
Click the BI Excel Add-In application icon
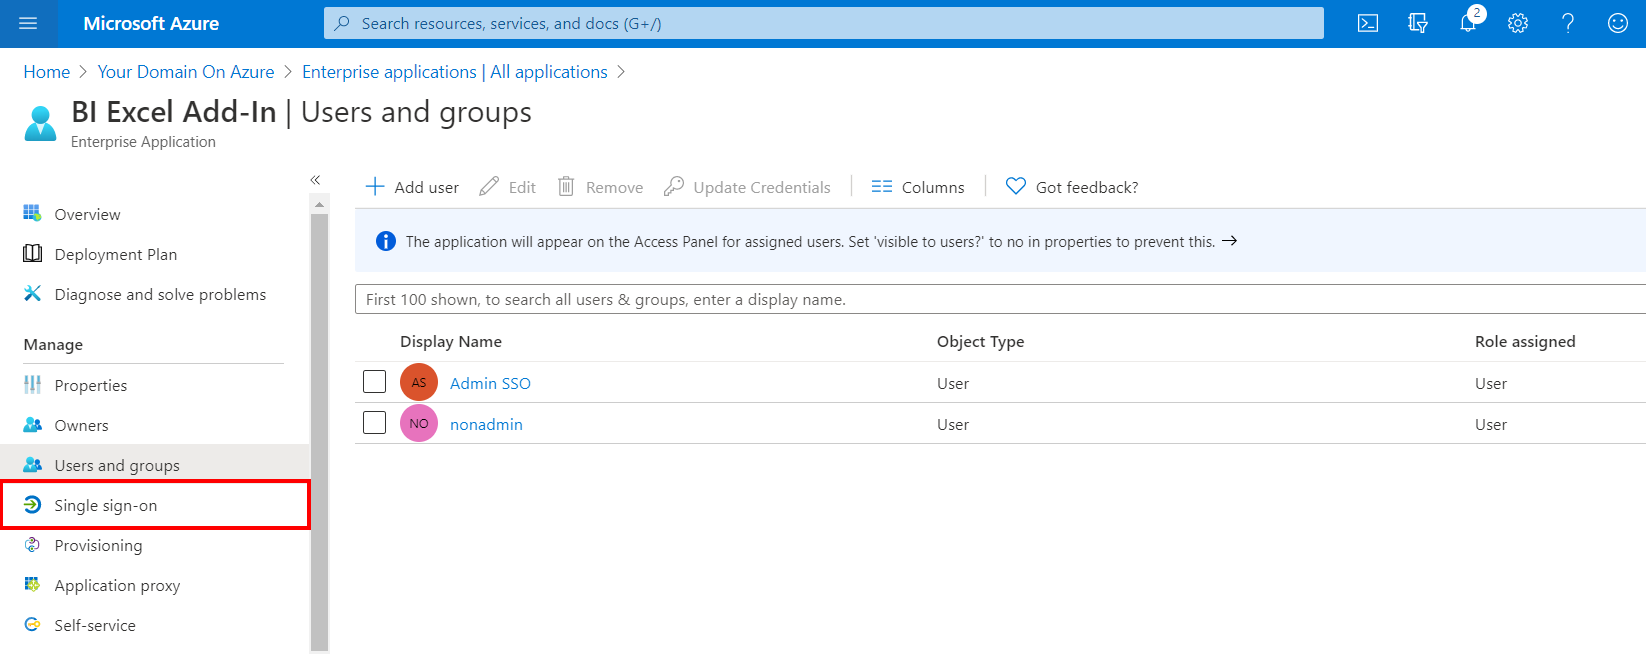click(x=40, y=124)
